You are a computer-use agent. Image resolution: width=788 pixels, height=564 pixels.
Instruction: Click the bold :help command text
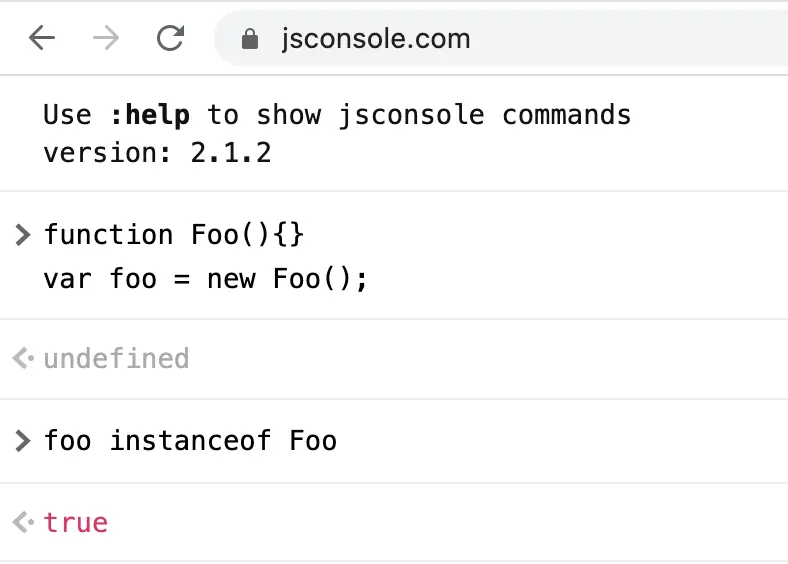pos(150,115)
